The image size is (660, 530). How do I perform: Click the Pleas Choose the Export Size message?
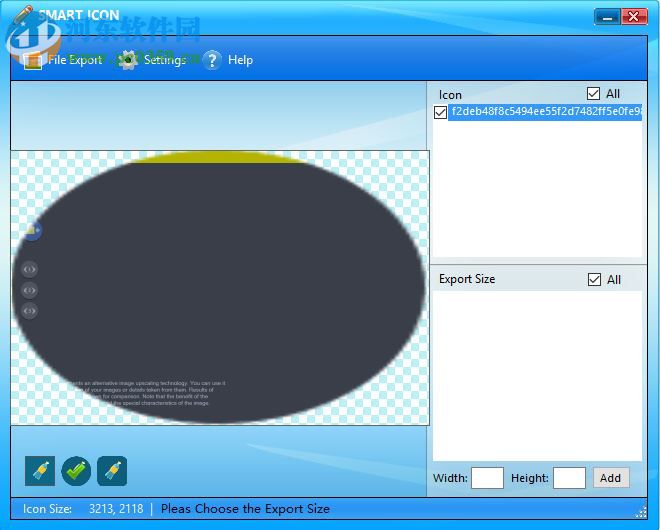click(245, 509)
